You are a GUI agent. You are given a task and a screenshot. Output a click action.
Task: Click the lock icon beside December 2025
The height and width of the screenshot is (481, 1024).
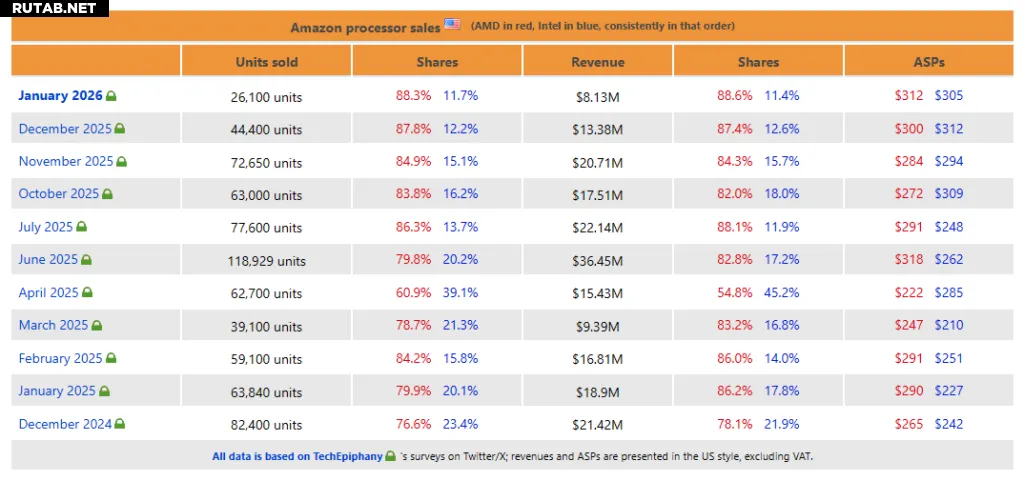[x=120, y=129]
